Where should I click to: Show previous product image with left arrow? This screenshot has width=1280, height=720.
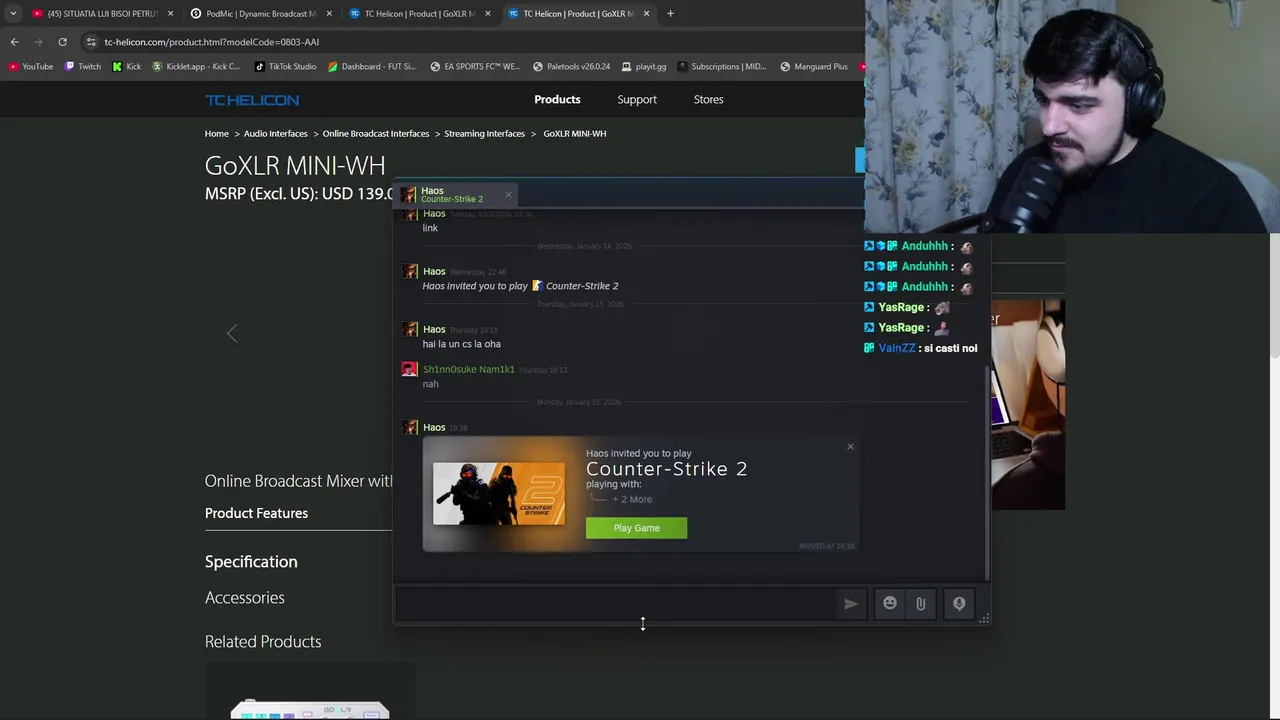[x=232, y=334]
